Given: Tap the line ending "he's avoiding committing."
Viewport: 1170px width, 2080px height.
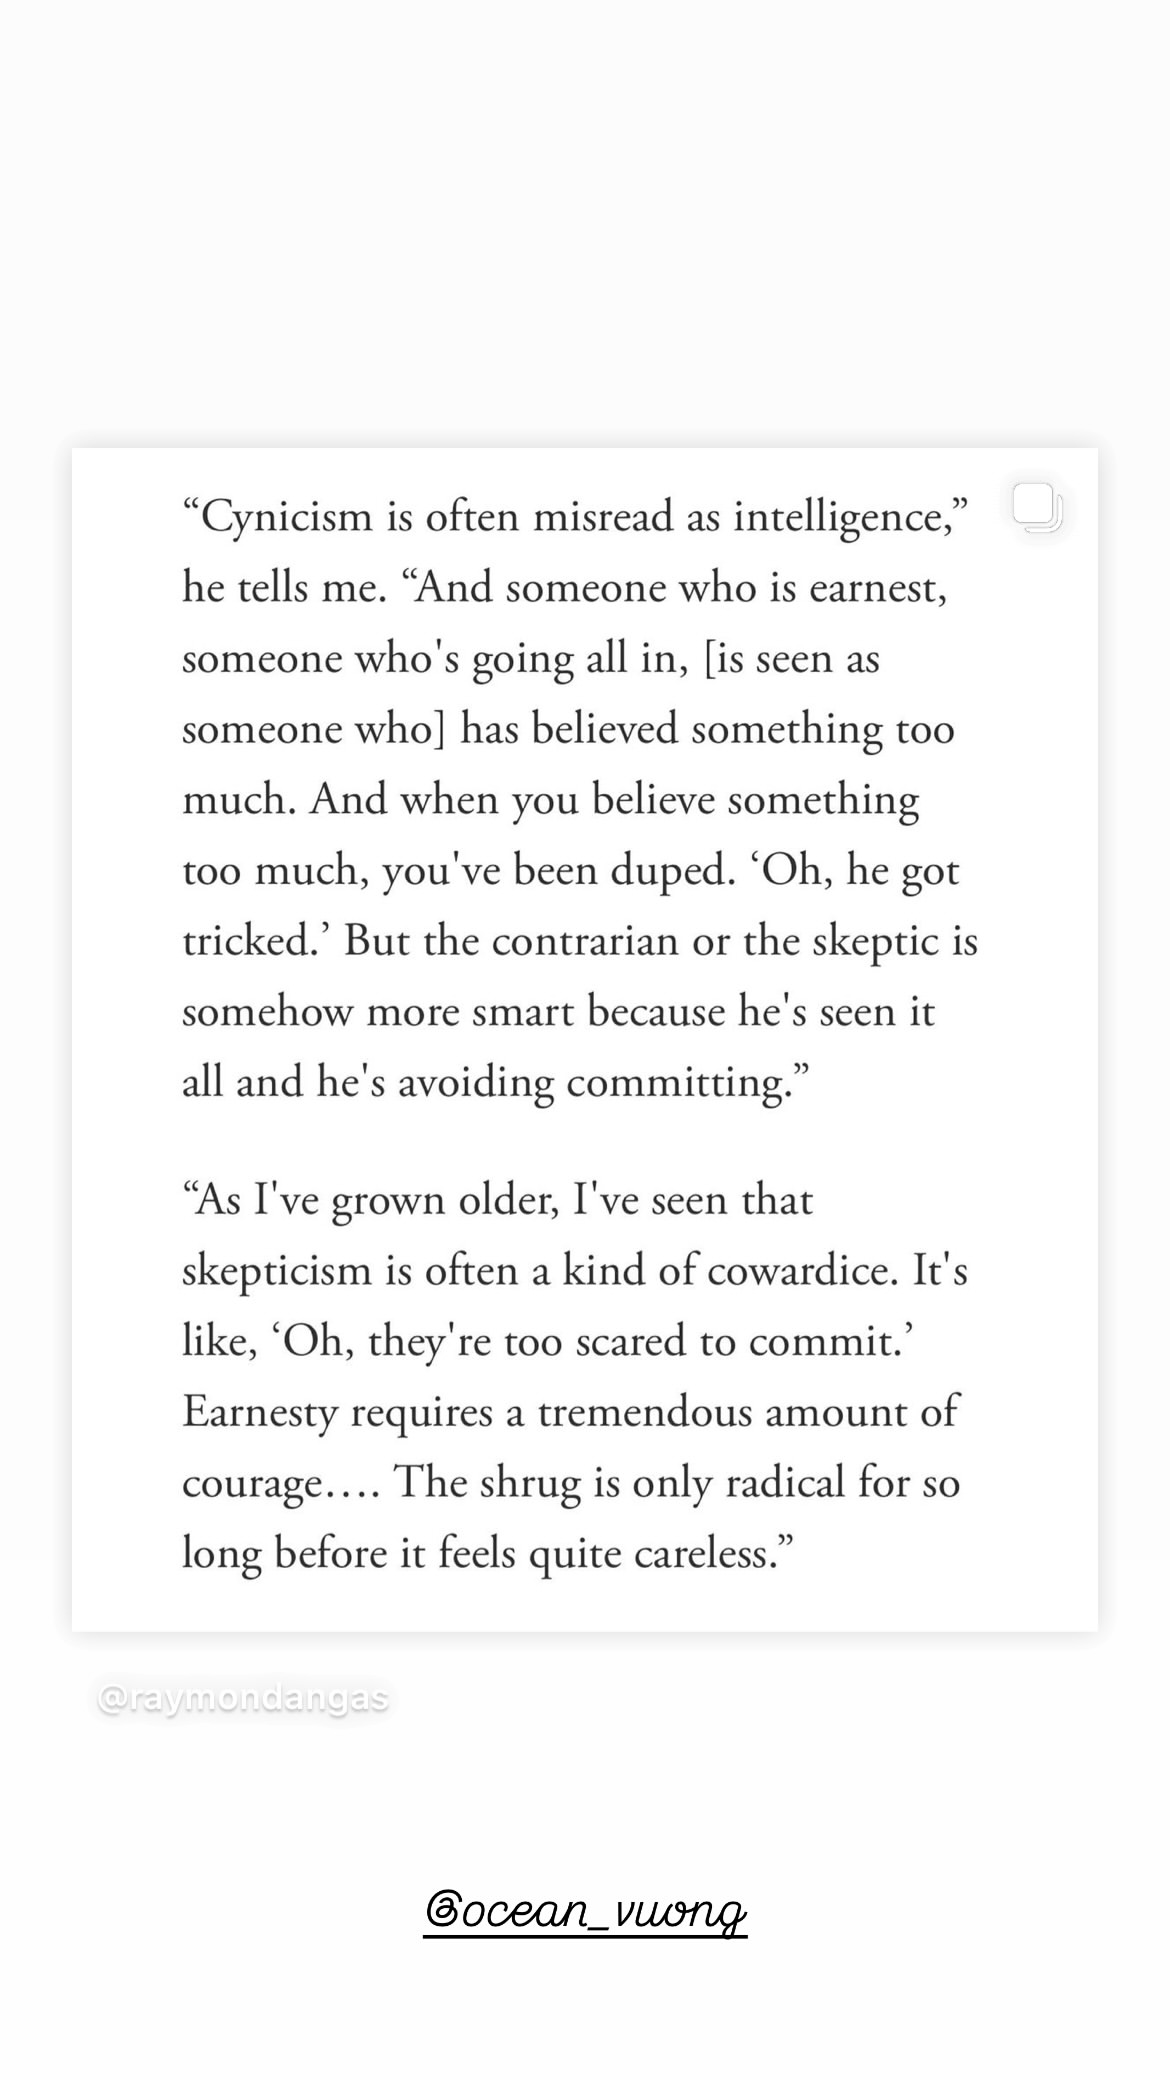Looking at the screenshot, I should pos(494,1083).
